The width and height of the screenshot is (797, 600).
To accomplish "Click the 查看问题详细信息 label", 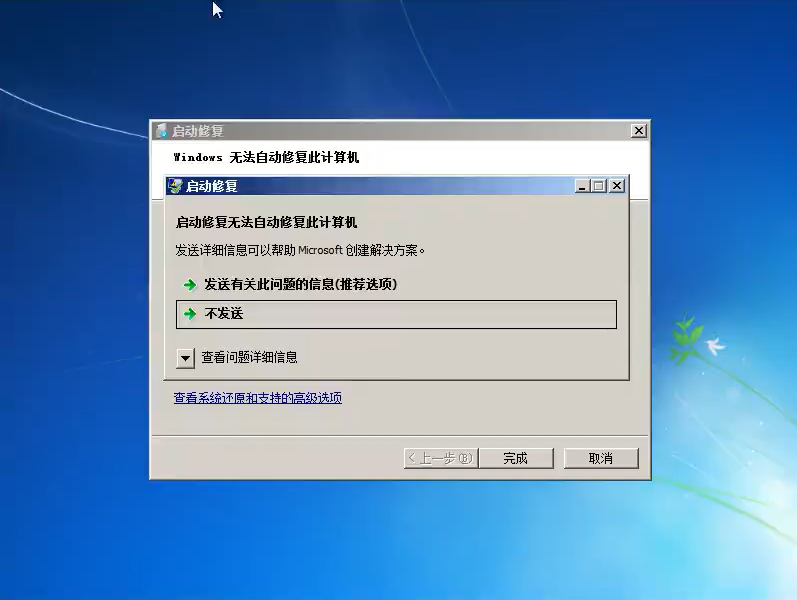I will point(249,357).
